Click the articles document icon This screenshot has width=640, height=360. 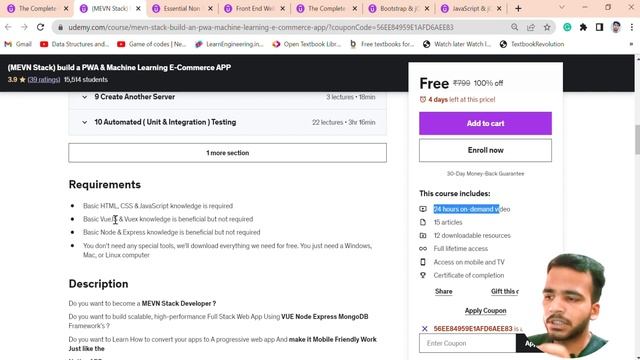click(x=423, y=222)
